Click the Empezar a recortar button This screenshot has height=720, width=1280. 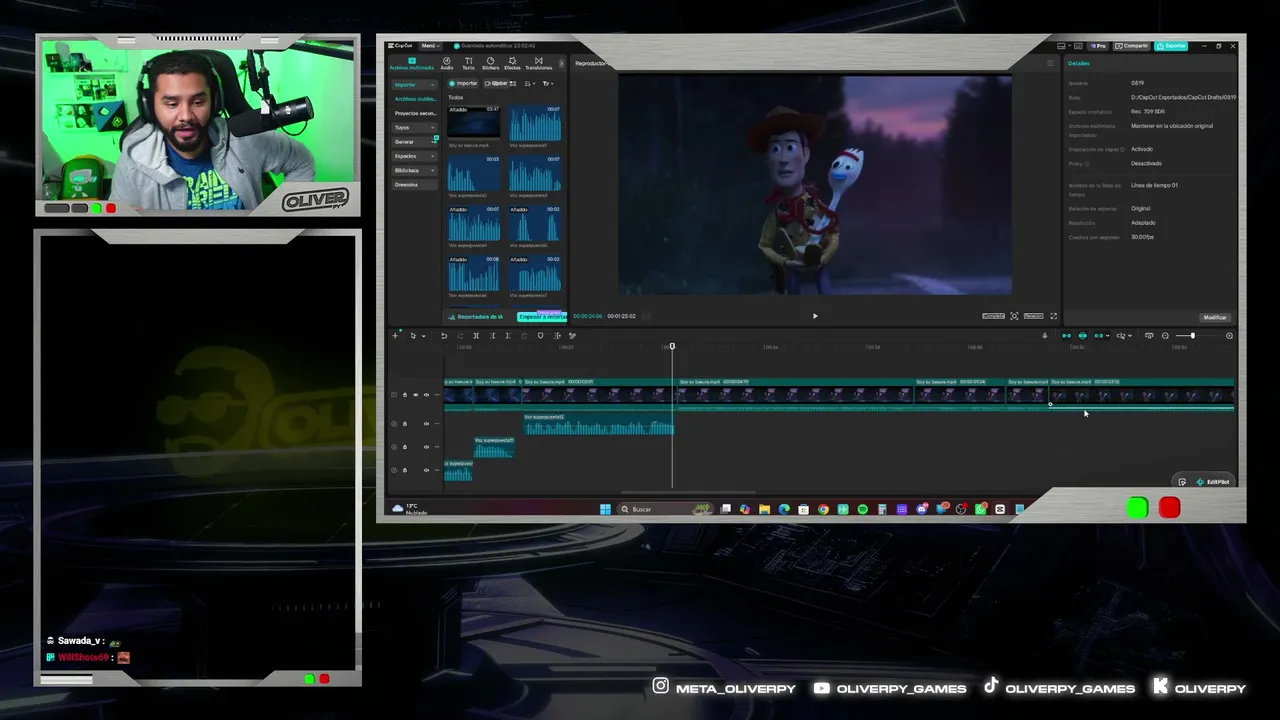coord(541,317)
